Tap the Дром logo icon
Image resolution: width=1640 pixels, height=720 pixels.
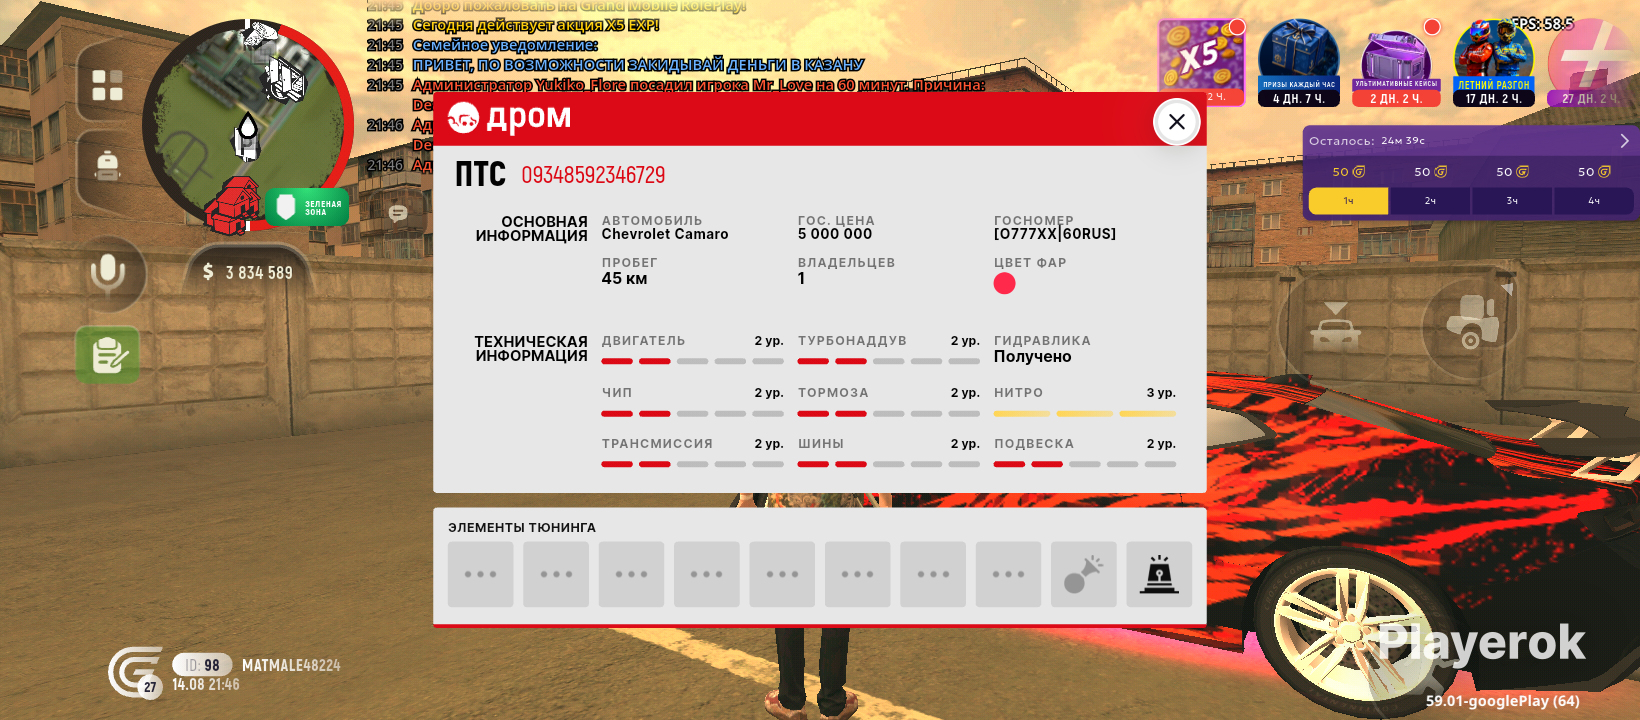click(x=463, y=118)
